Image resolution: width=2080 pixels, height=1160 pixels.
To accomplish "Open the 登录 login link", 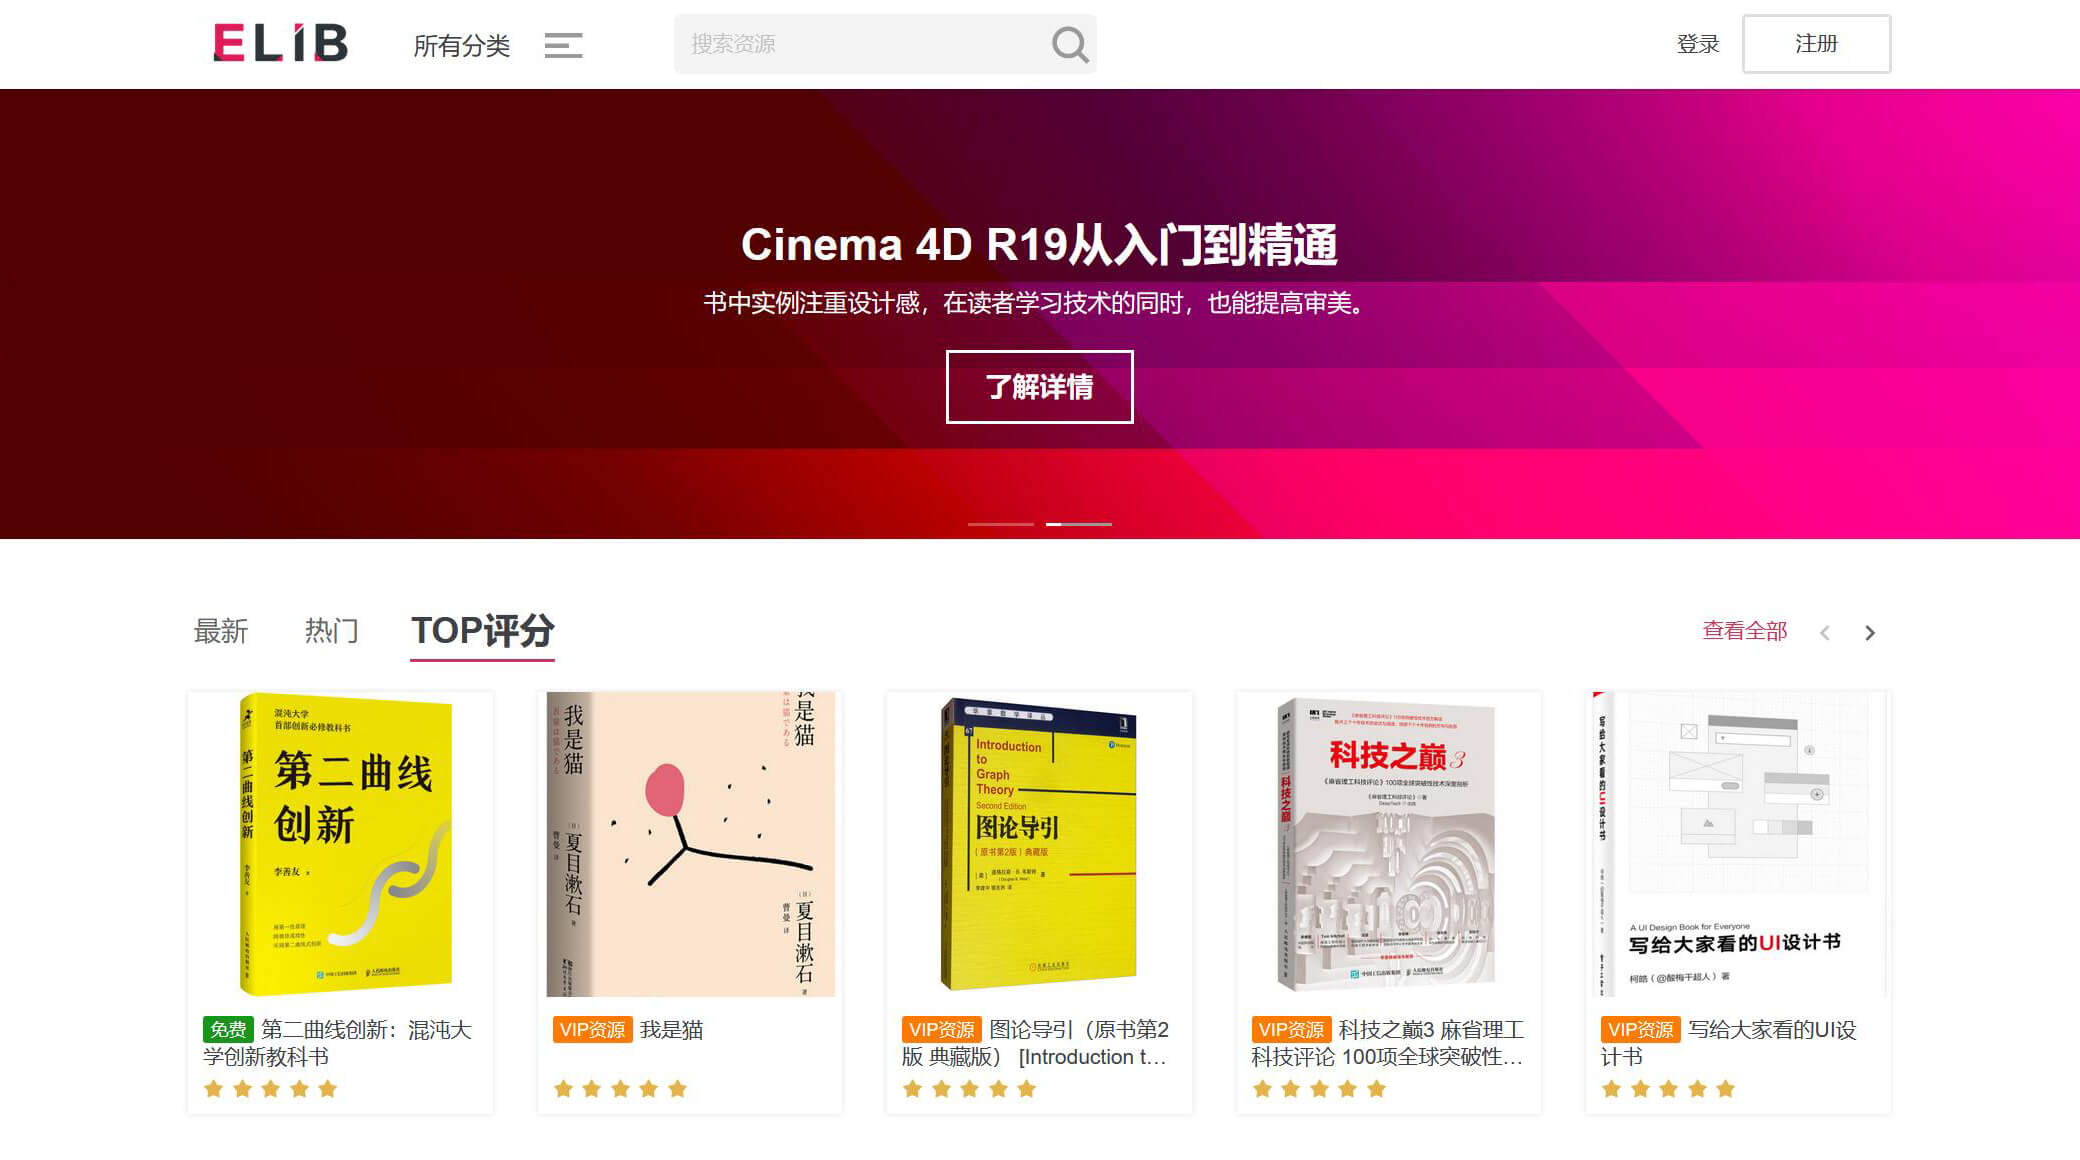I will 1697,44.
